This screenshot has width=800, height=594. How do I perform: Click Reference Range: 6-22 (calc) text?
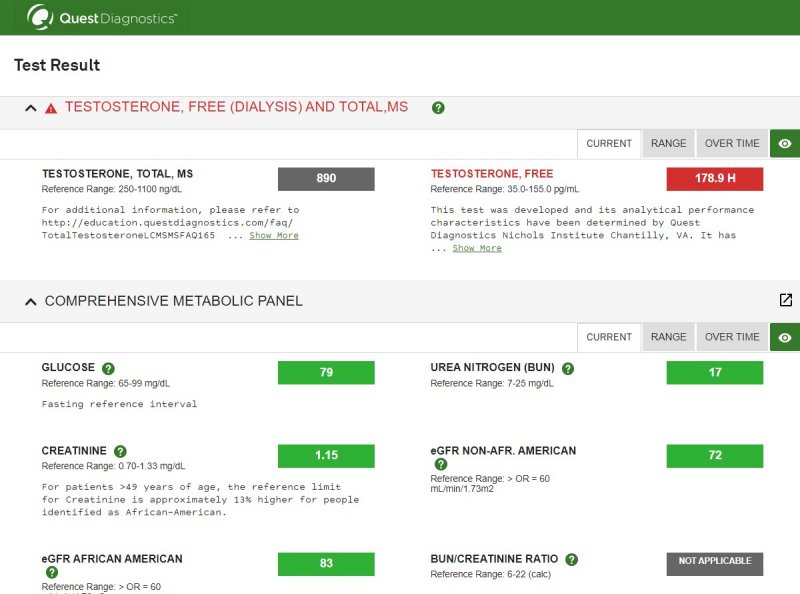click(x=490, y=574)
